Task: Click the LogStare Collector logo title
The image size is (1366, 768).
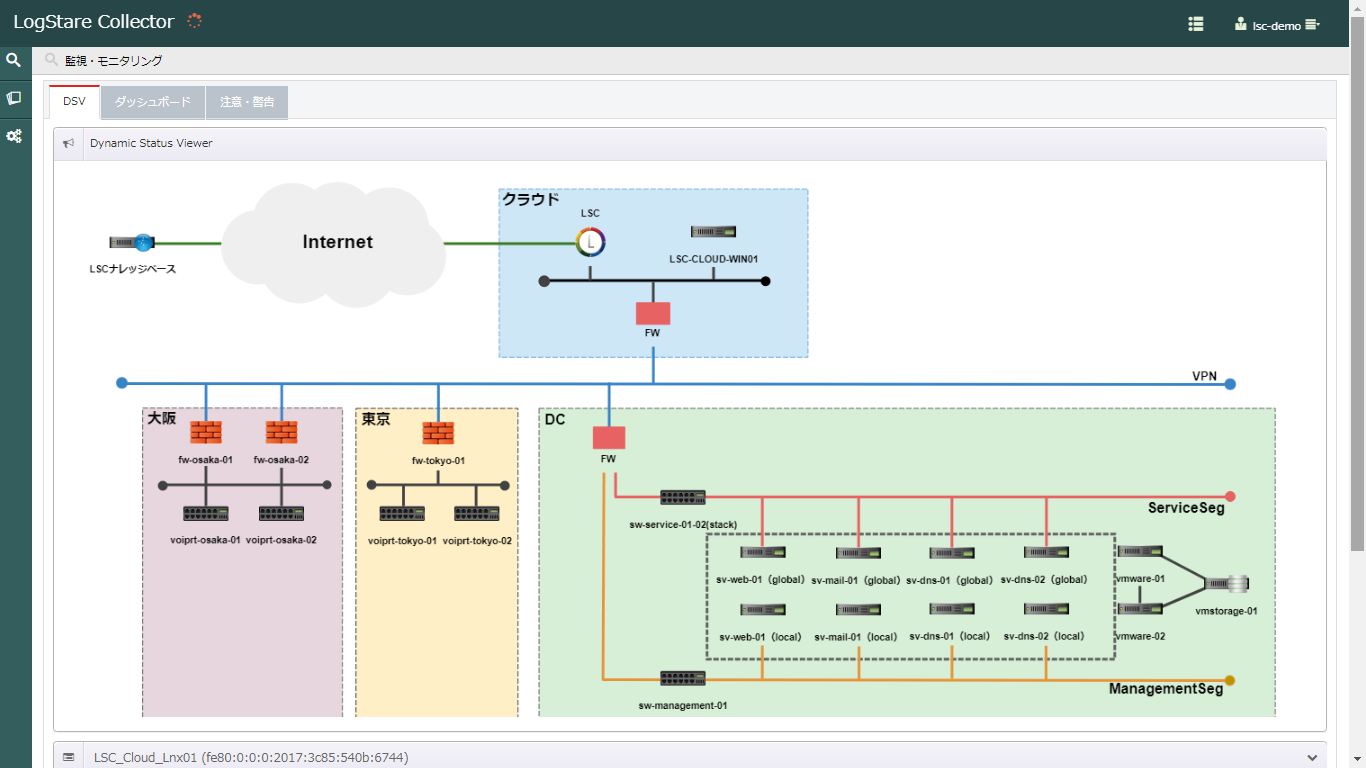Action: 93,22
